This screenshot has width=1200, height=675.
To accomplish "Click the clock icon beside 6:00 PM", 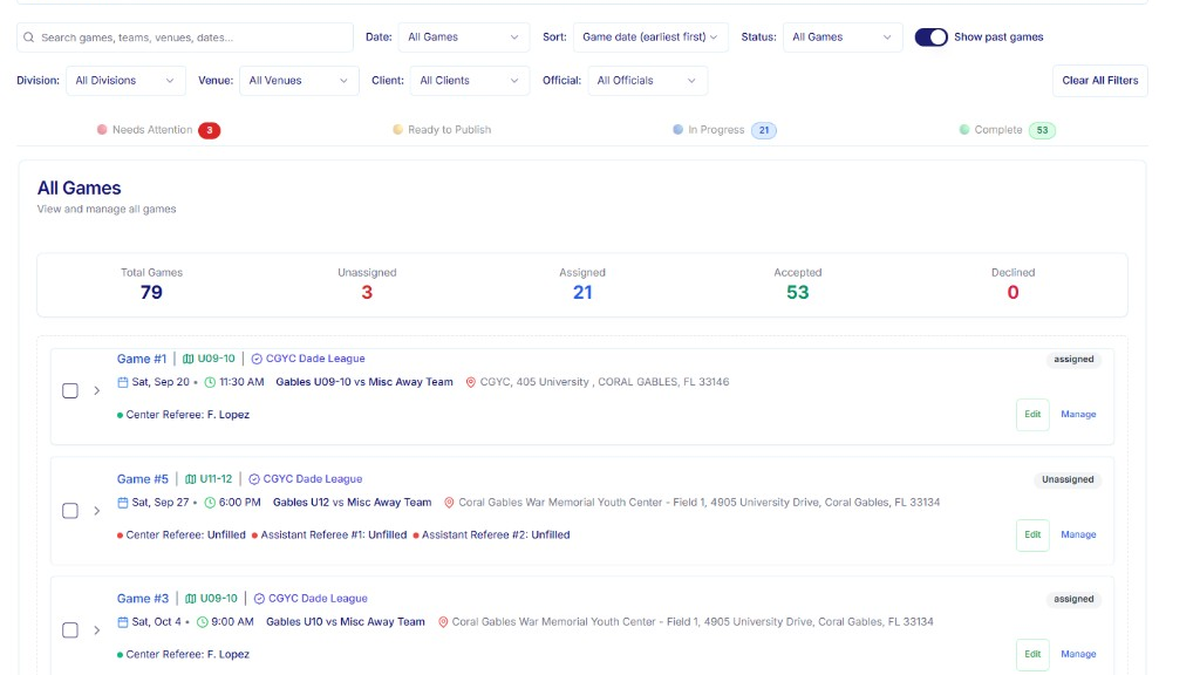I will (x=210, y=502).
